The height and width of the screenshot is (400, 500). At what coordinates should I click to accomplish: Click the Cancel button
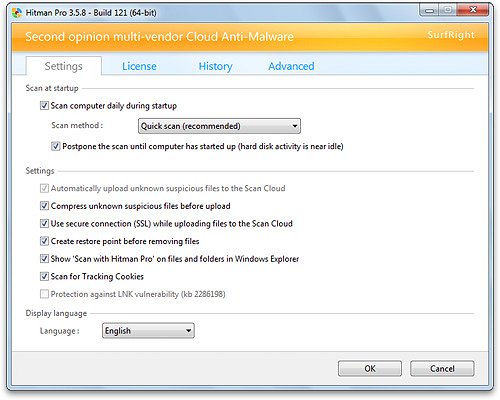tap(442, 369)
